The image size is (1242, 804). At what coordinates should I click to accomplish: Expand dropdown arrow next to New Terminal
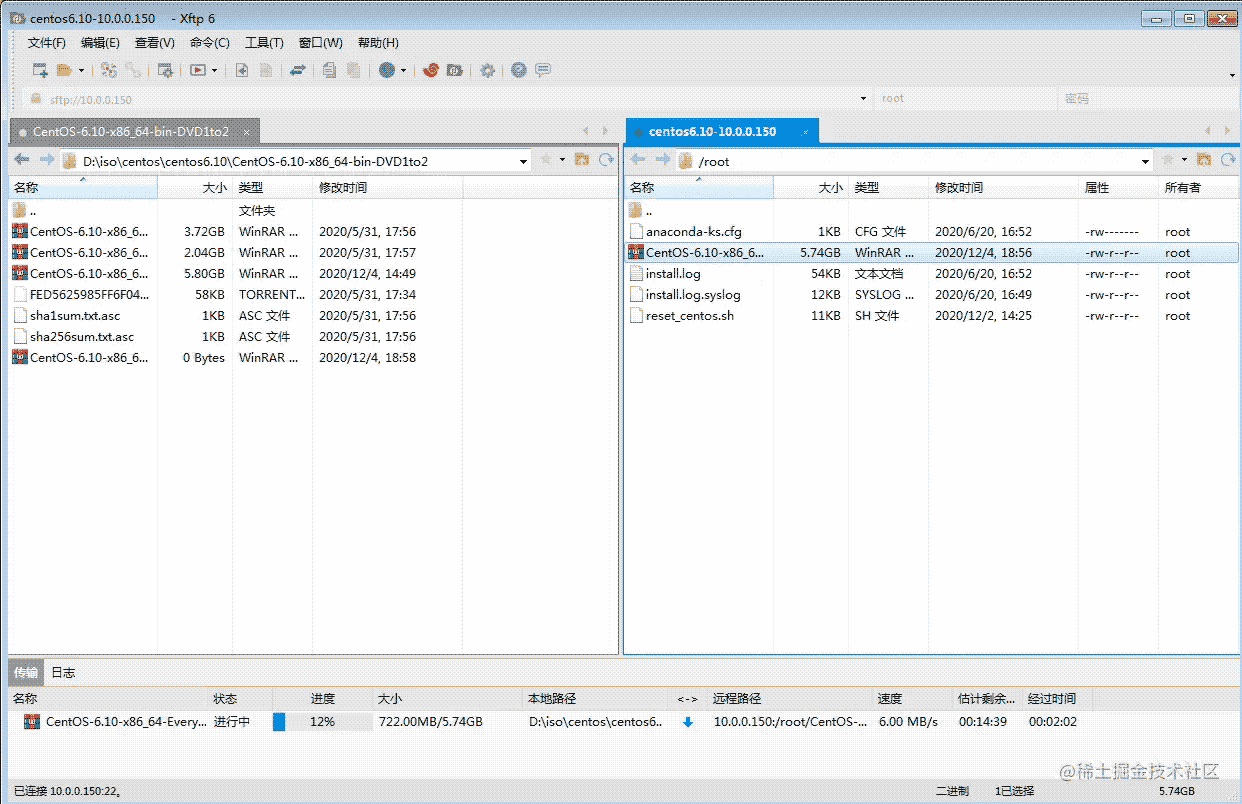214,70
